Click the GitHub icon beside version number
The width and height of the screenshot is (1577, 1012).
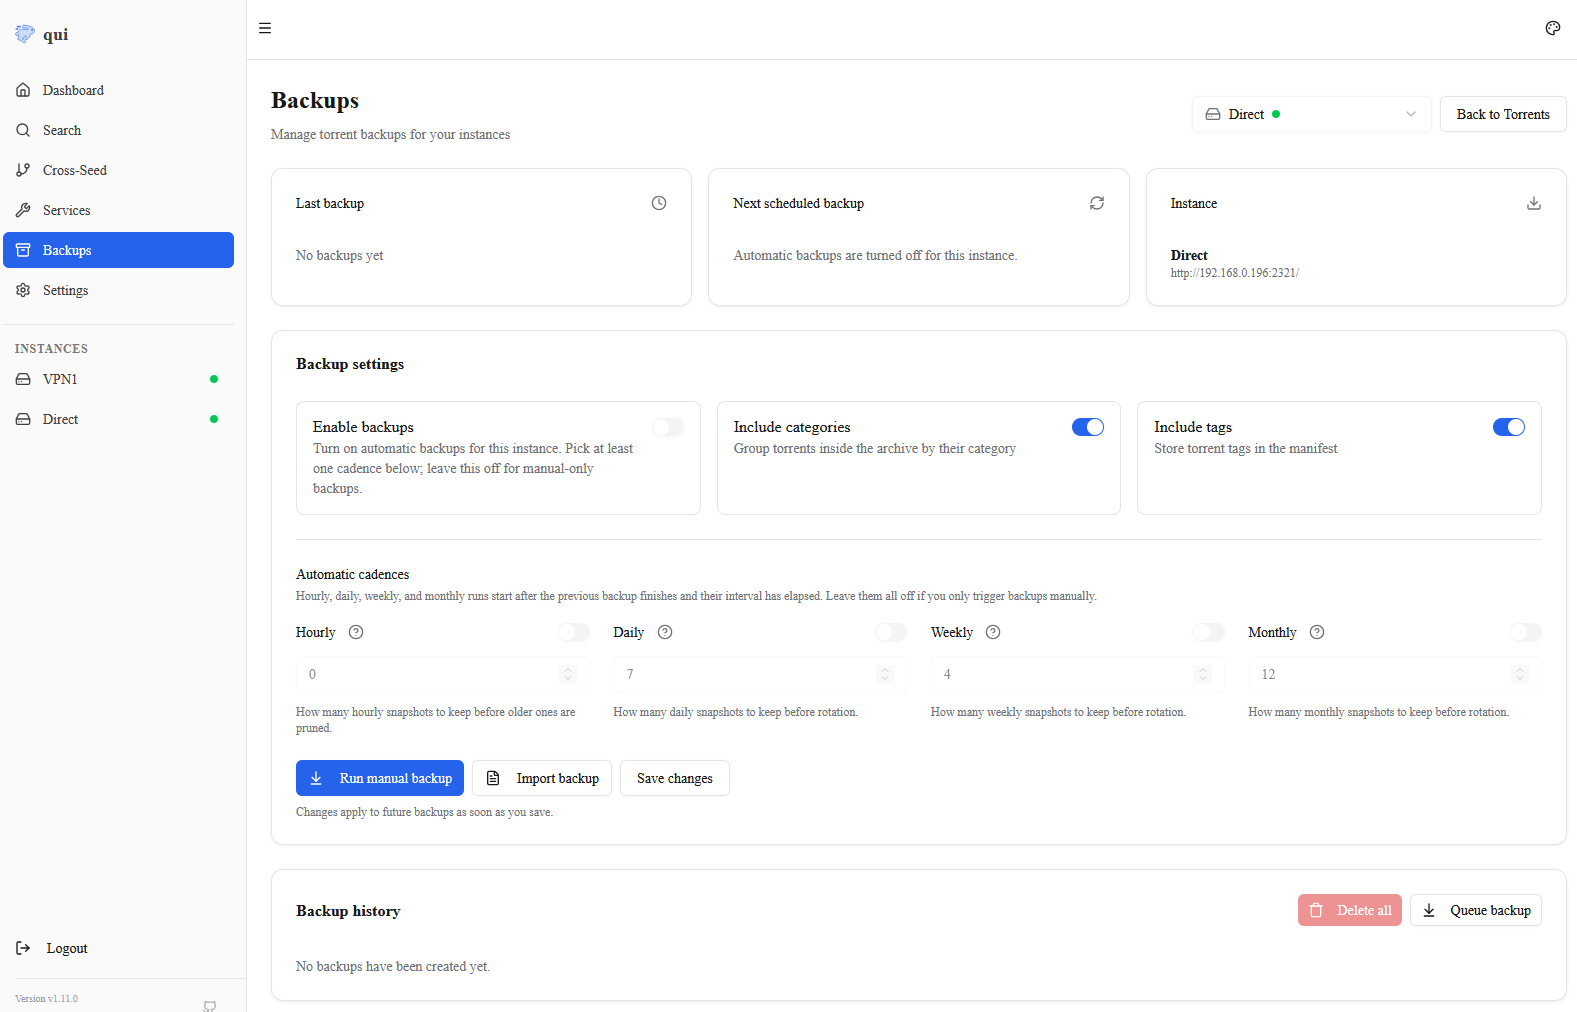pos(210,1005)
